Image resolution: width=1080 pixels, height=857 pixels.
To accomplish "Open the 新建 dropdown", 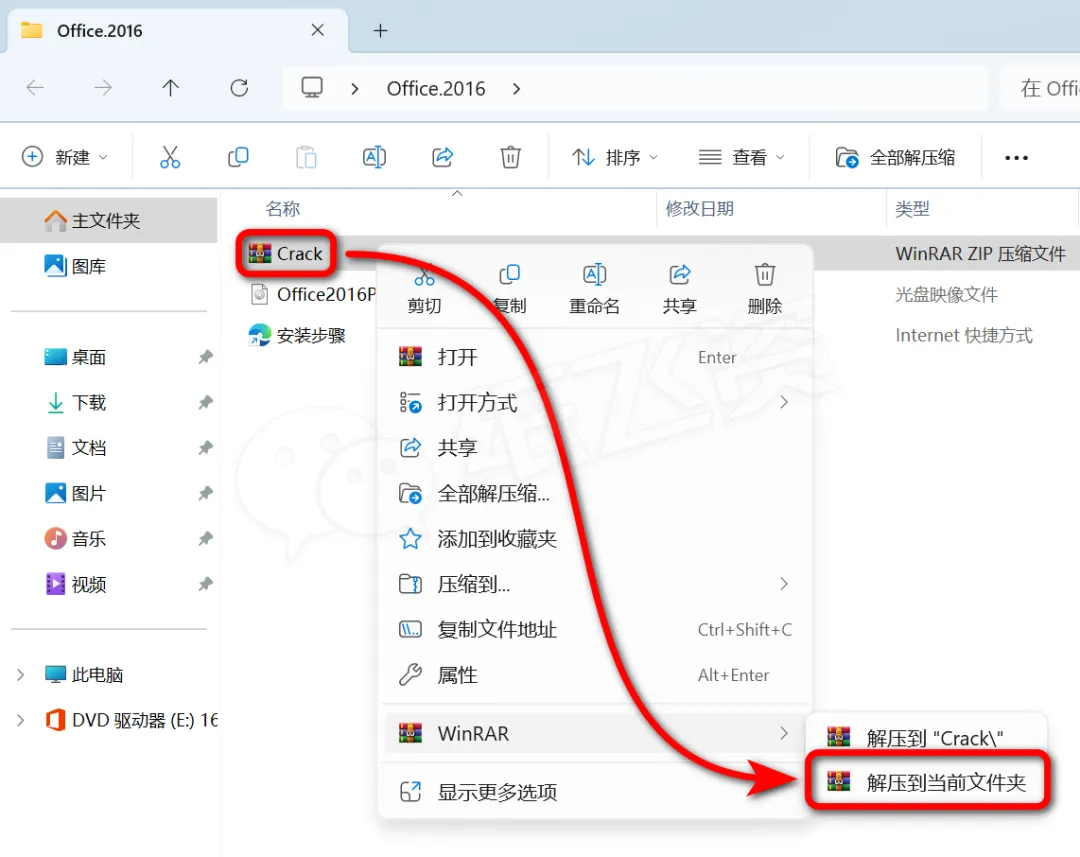I will pos(65,157).
